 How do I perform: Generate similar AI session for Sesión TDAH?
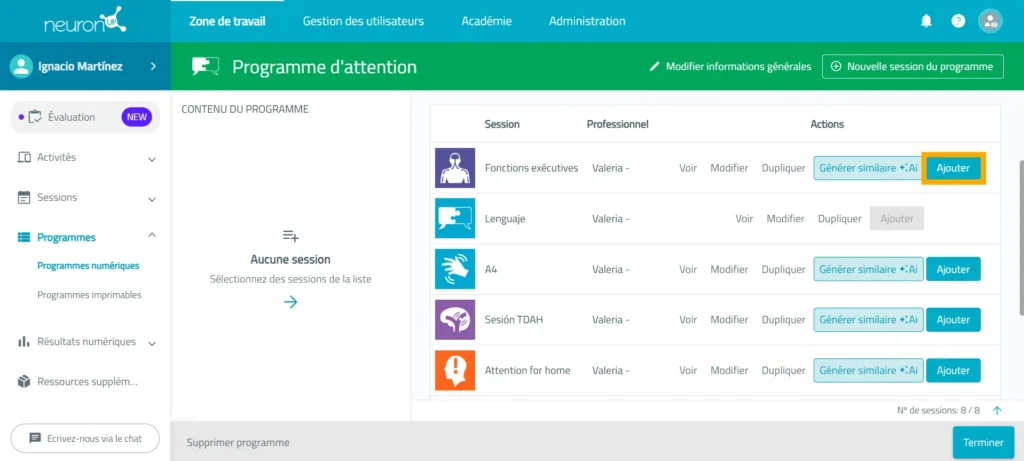[868, 320]
